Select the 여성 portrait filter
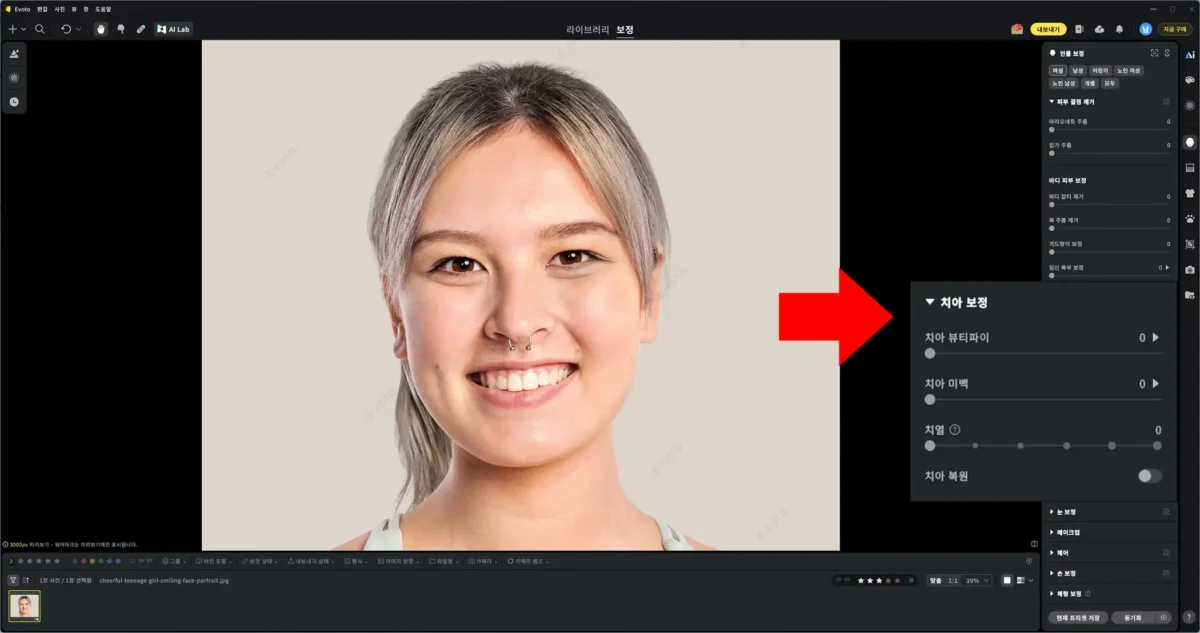1200x633 pixels. click(x=1057, y=71)
